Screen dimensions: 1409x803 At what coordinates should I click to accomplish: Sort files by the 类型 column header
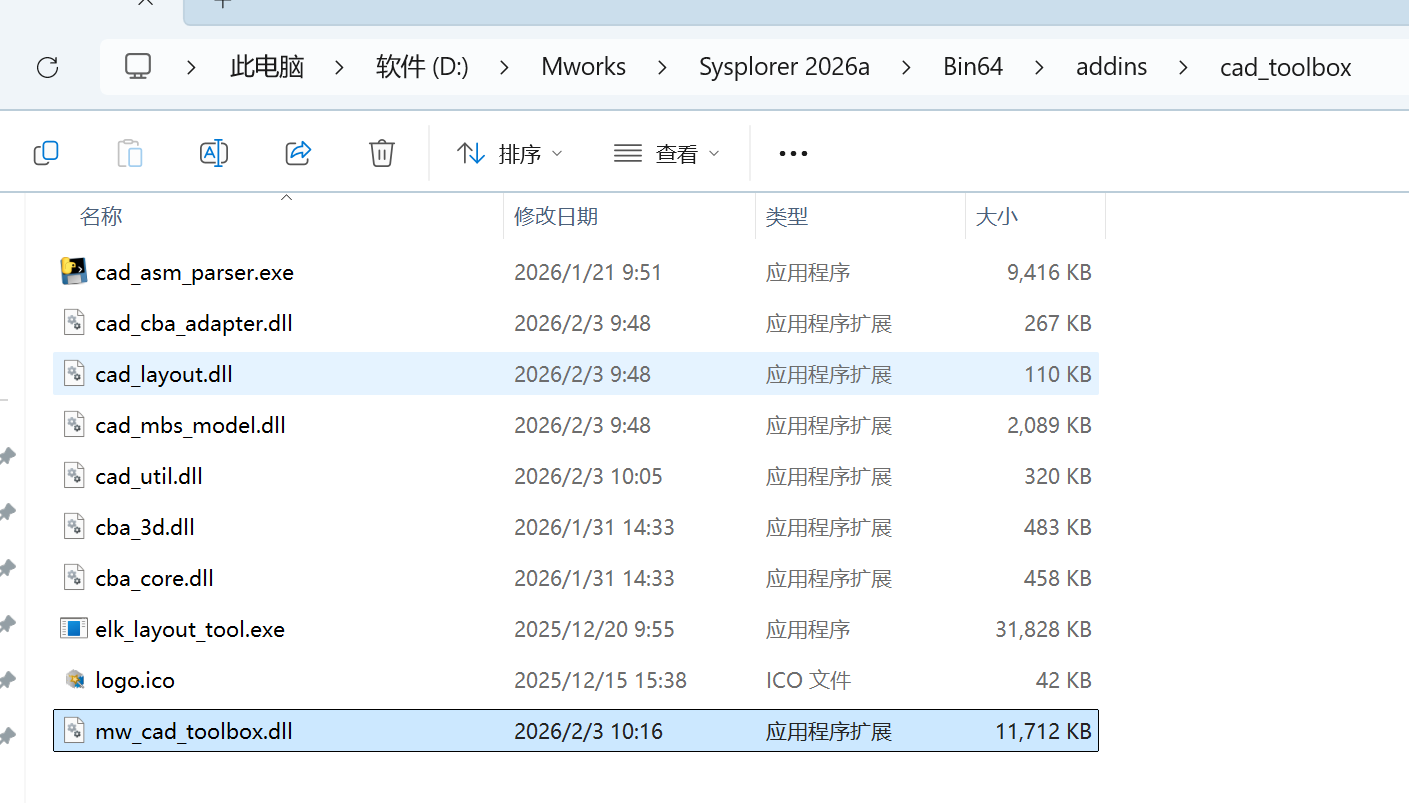click(787, 216)
